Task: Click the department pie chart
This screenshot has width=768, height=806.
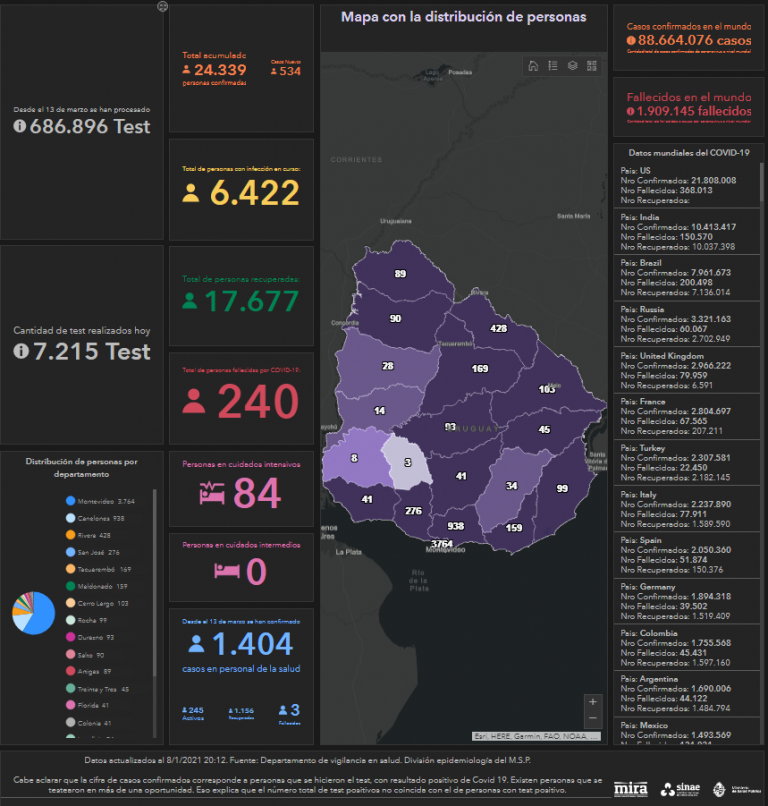Action: 33,613
